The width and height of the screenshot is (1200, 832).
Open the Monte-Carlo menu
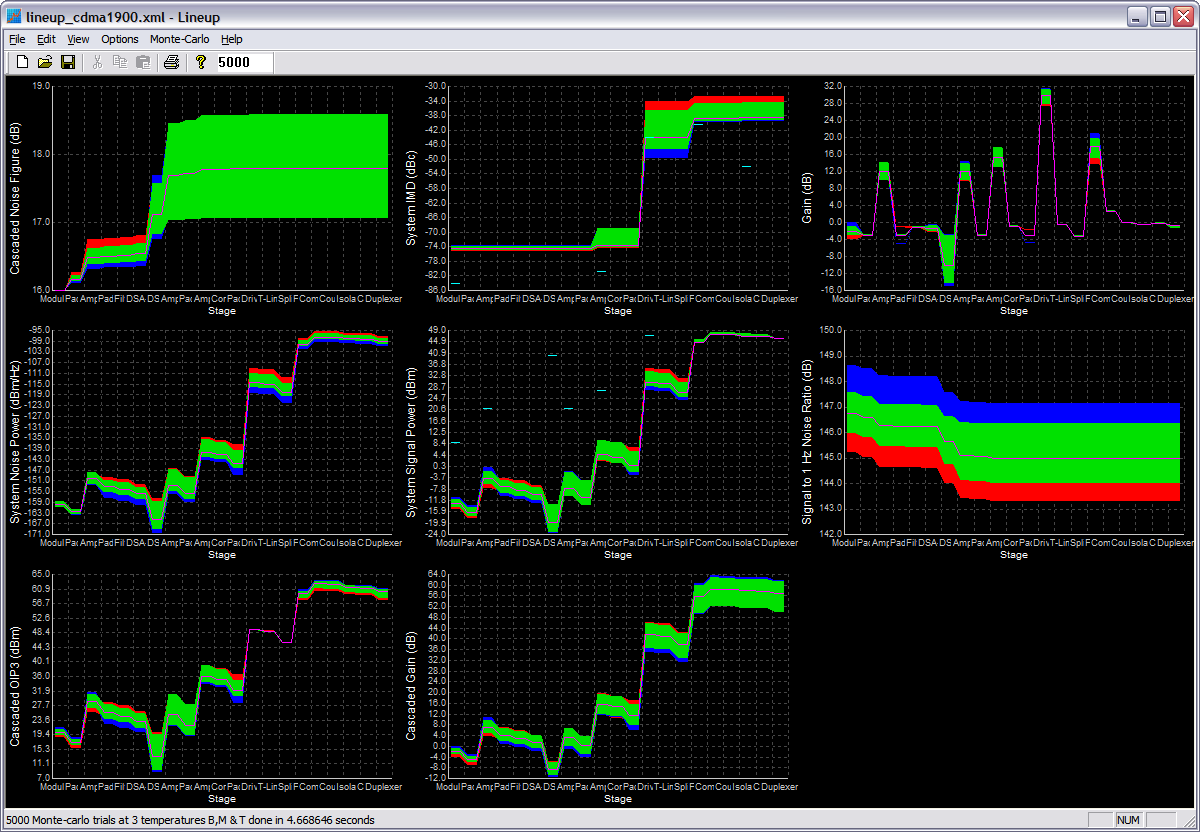(179, 39)
